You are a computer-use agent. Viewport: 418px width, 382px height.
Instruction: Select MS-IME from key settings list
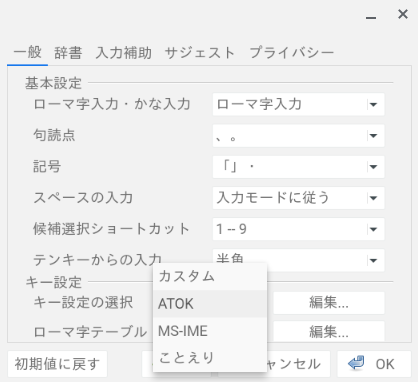click(210, 331)
